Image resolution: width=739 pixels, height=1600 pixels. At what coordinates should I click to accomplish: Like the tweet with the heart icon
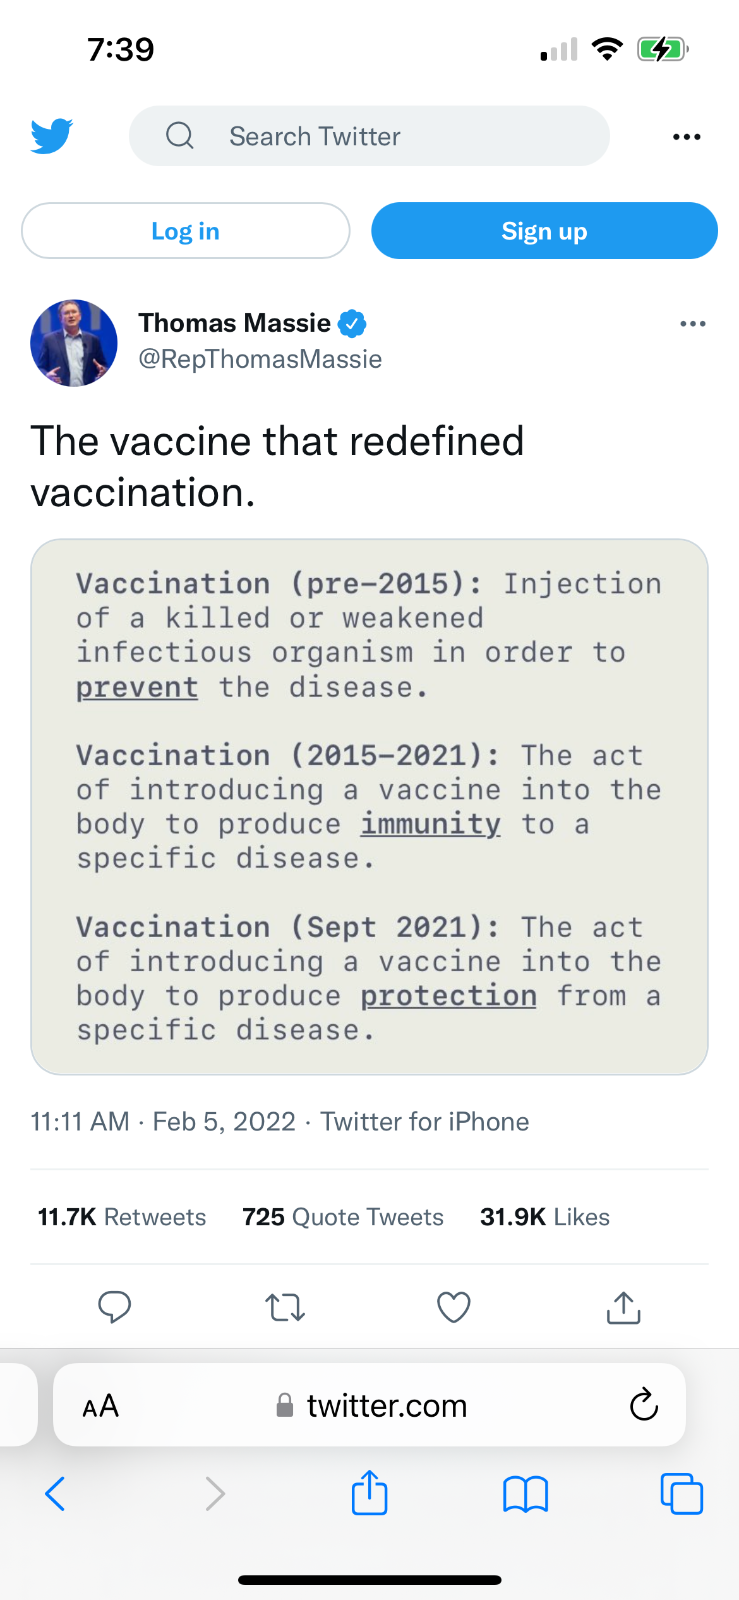click(454, 1307)
